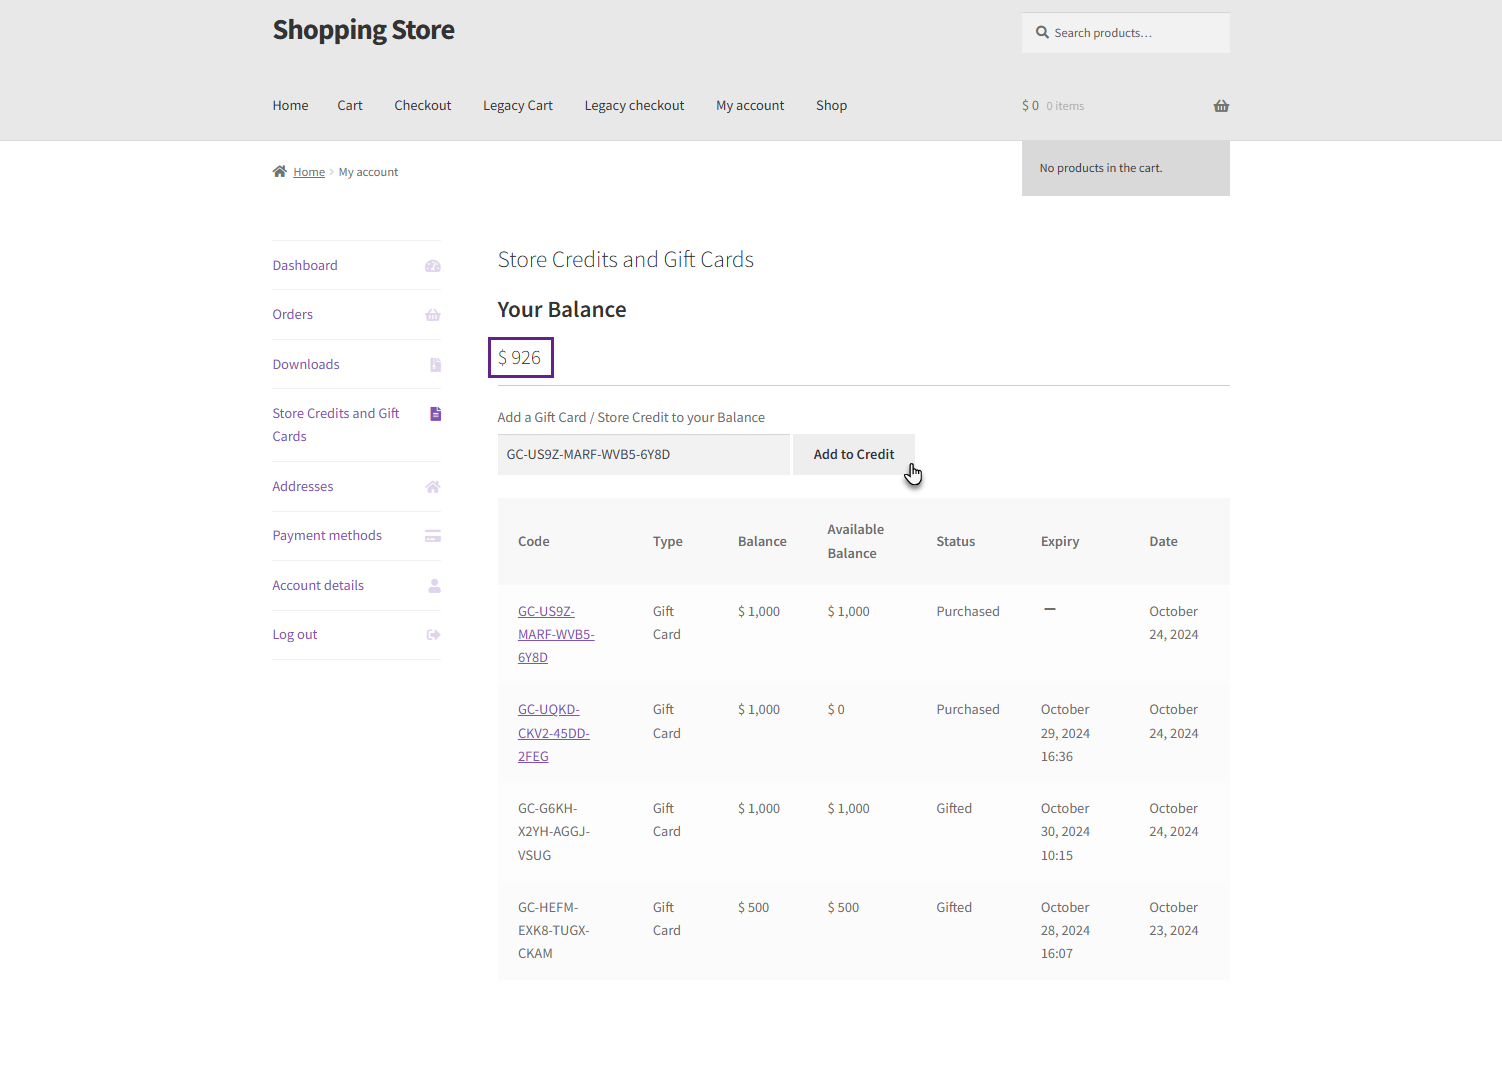Click the shopping basket icon in header
1502x1077 pixels.
[x=1221, y=106]
